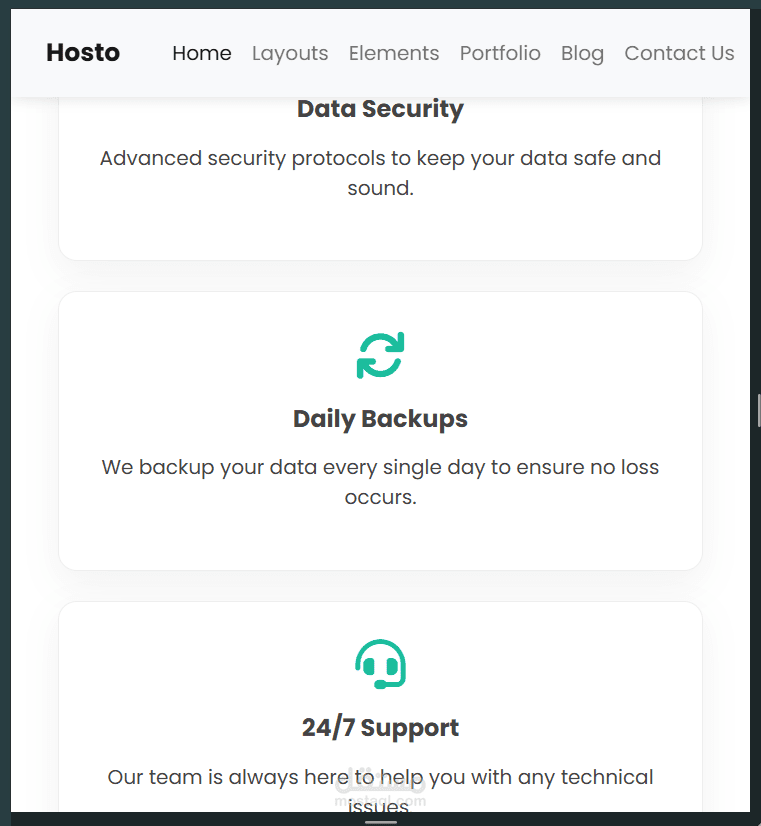This screenshot has height=826, width=761.
Task: Click the green Daily Backups sync icon
Action: click(x=380, y=355)
